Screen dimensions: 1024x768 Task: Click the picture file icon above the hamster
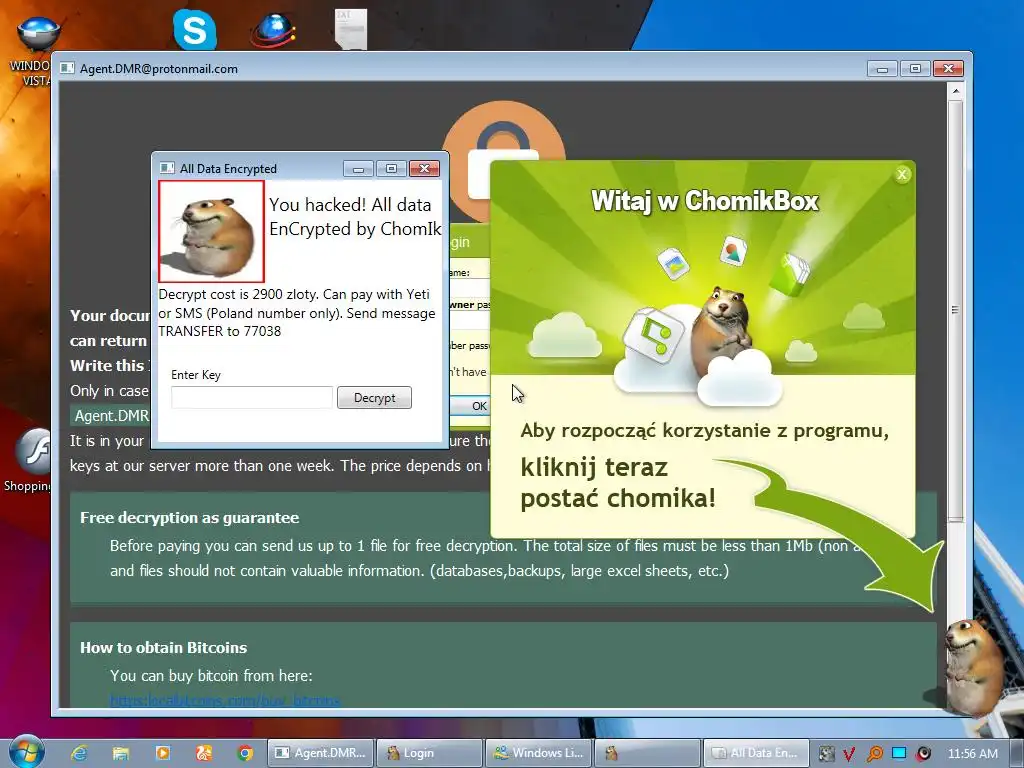click(x=733, y=251)
